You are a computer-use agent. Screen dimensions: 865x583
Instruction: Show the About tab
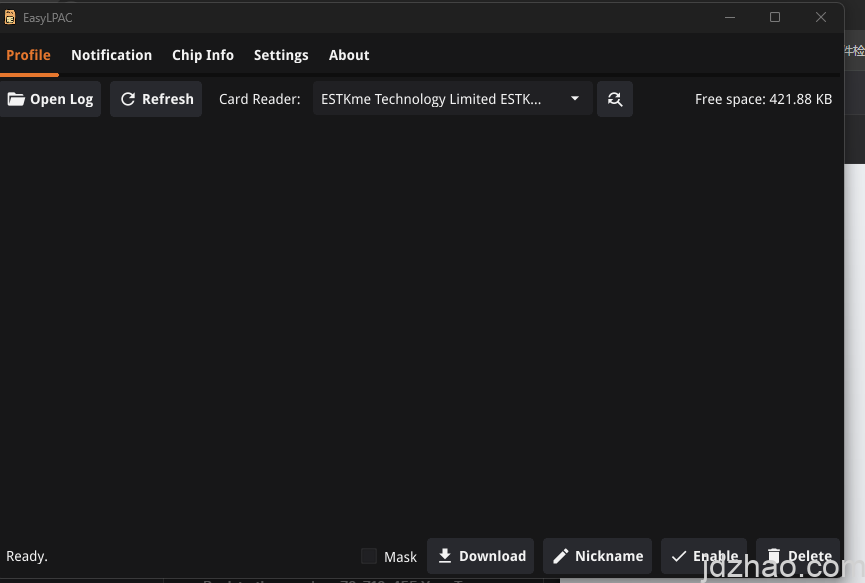[x=349, y=55]
